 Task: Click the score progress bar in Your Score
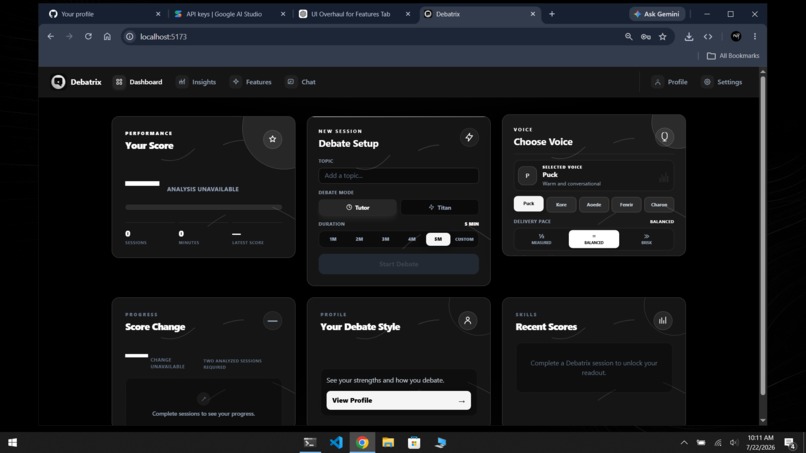click(x=203, y=207)
